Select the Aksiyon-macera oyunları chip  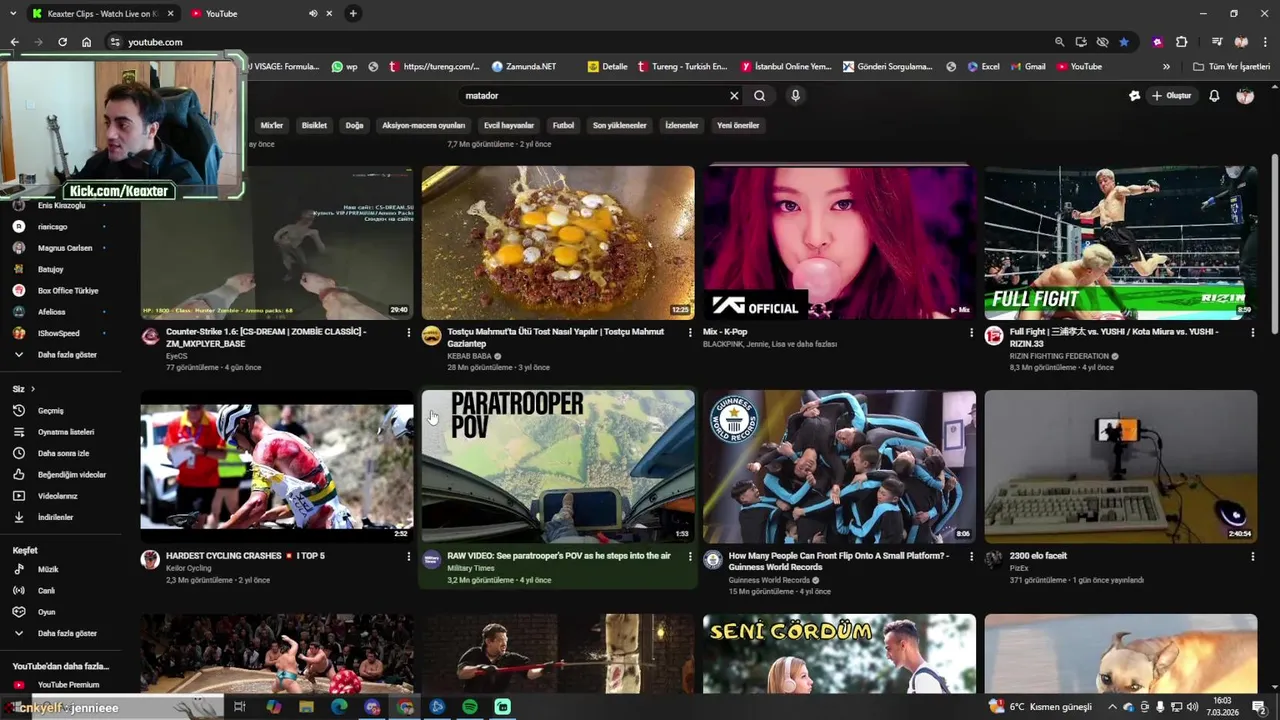(x=423, y=126)
